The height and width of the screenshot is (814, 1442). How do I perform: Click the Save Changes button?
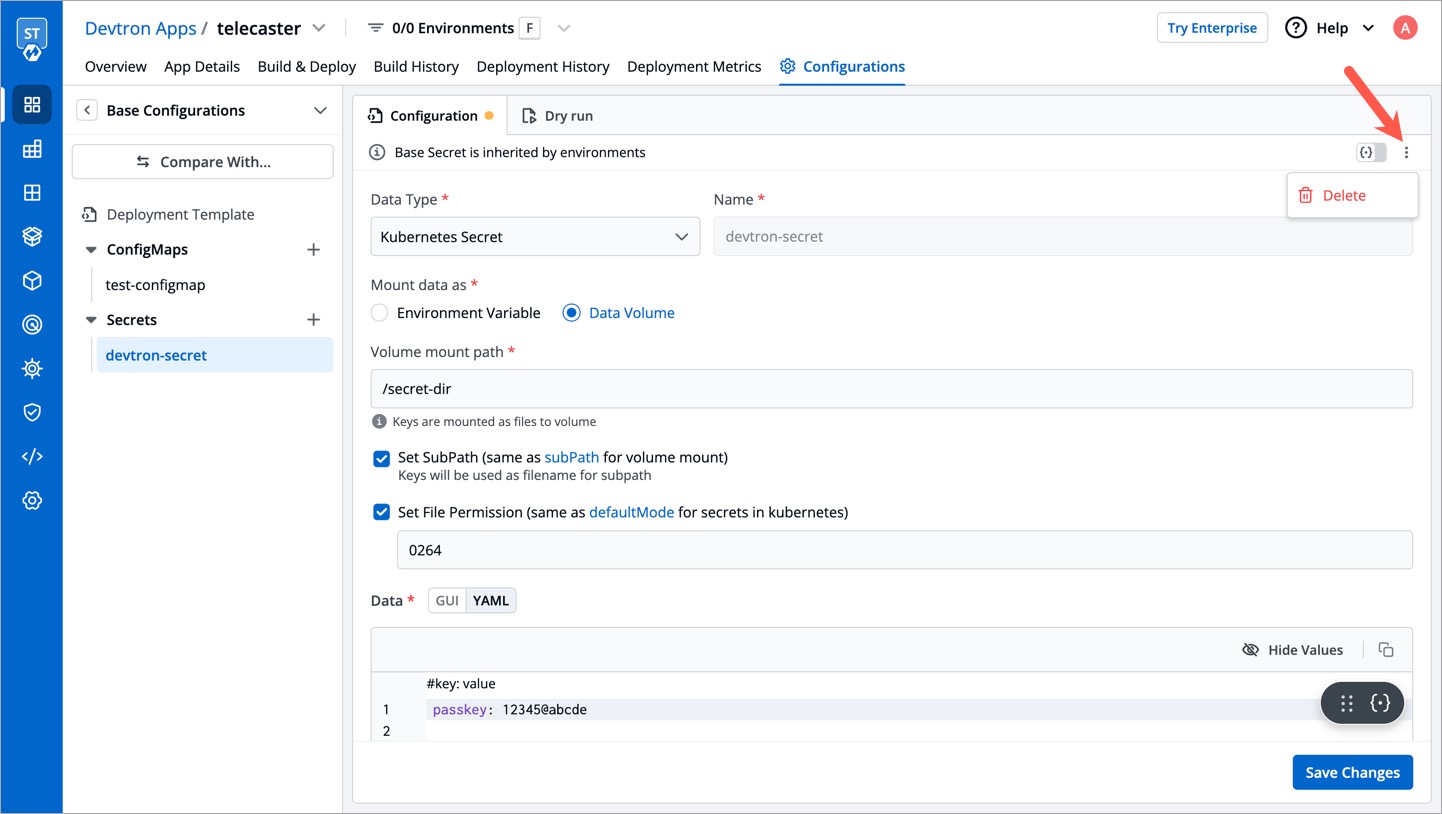click(x=1352, y=772)
